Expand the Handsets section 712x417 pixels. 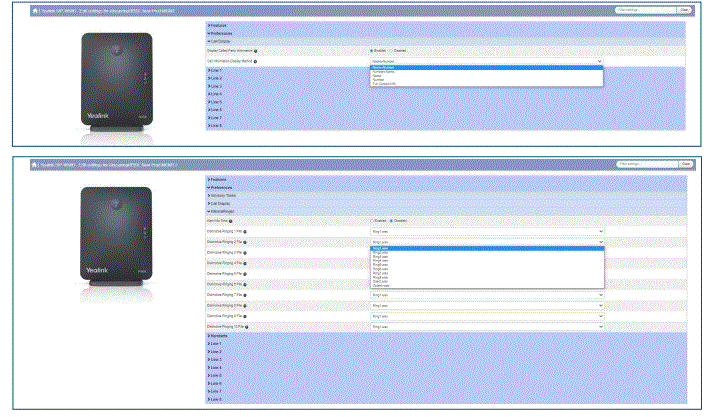pyautogui.click(x=446, y=336)
